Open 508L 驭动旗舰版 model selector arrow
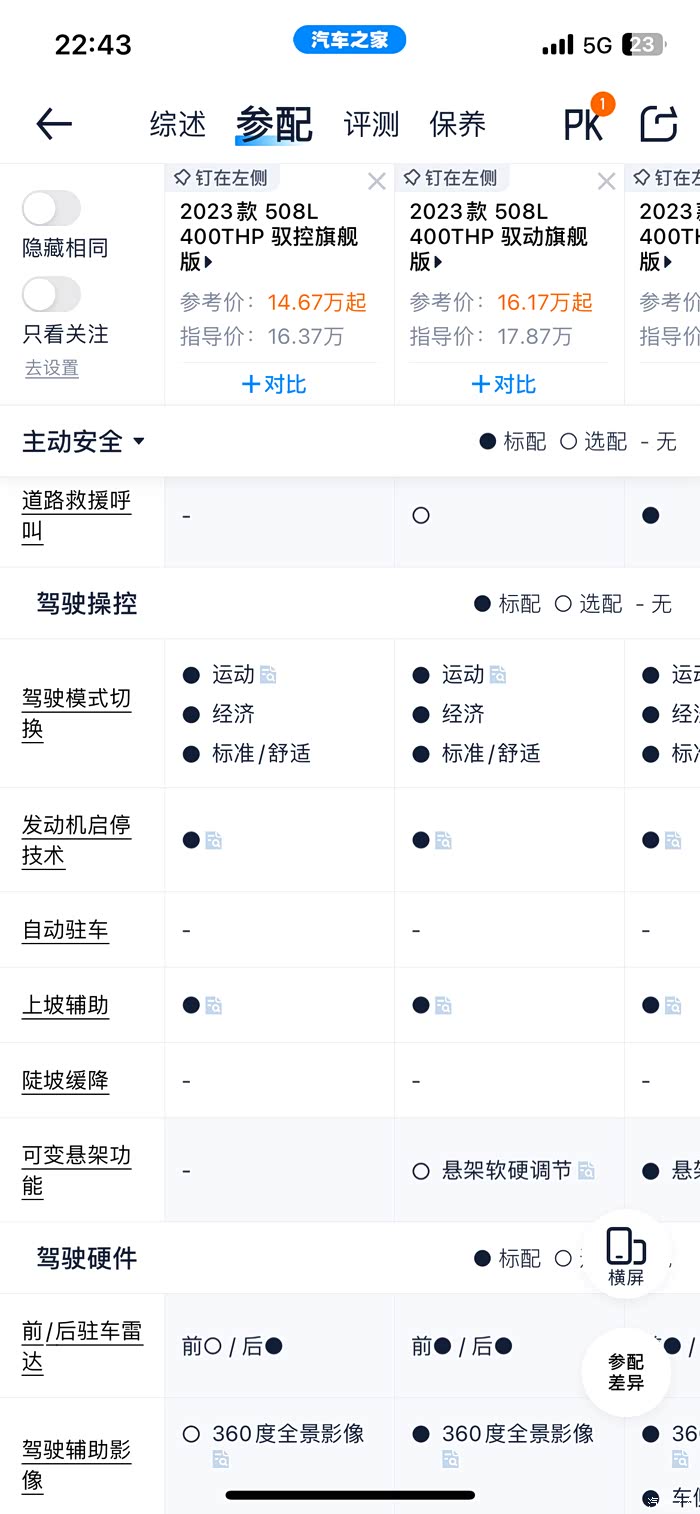Image resolution: width=700 pixels, height=1514 pixels. pos(439,263)
